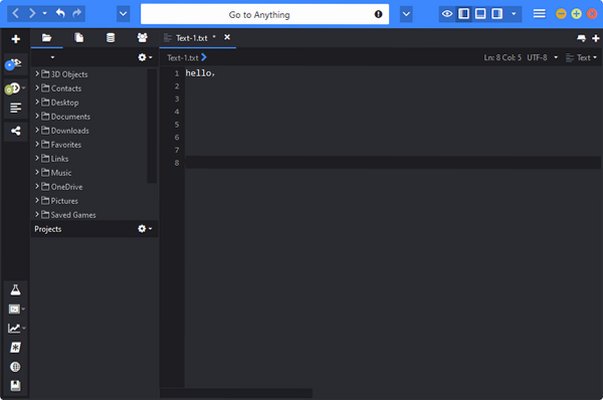This screenshot has height=400, width=603.
Task: Open the hamburger main menu
Action: click(539, 14)
